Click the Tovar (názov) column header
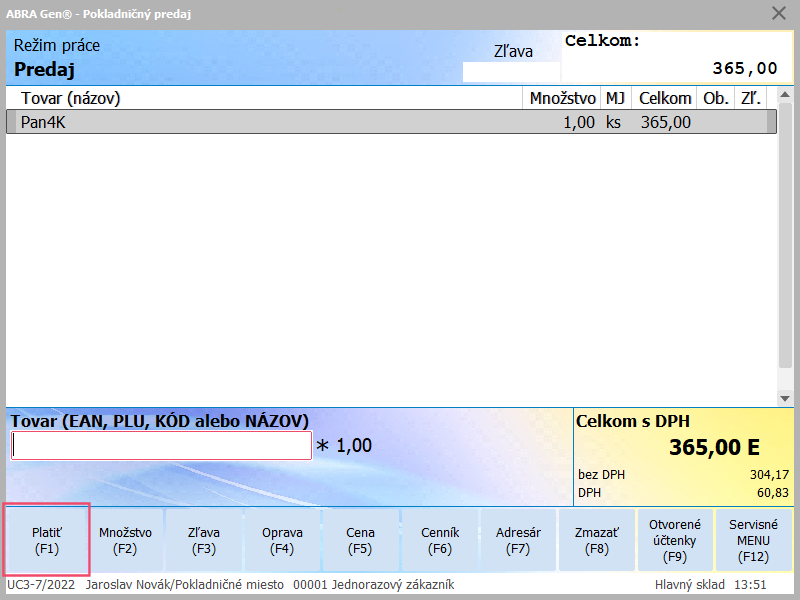The width and height of the screenshot is (800, 600). pos(265,98)
